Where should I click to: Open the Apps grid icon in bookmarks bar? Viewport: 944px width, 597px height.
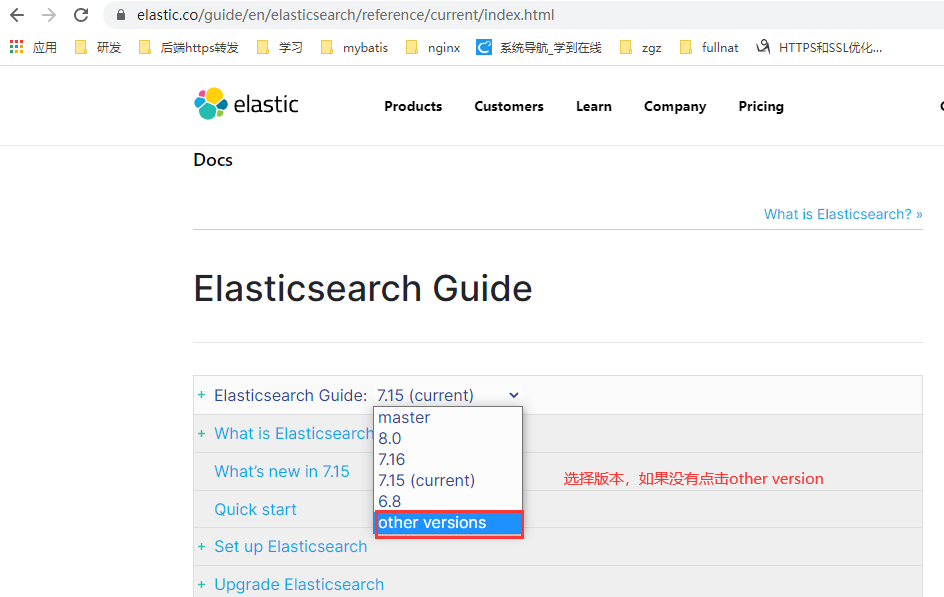pos(16,47)
